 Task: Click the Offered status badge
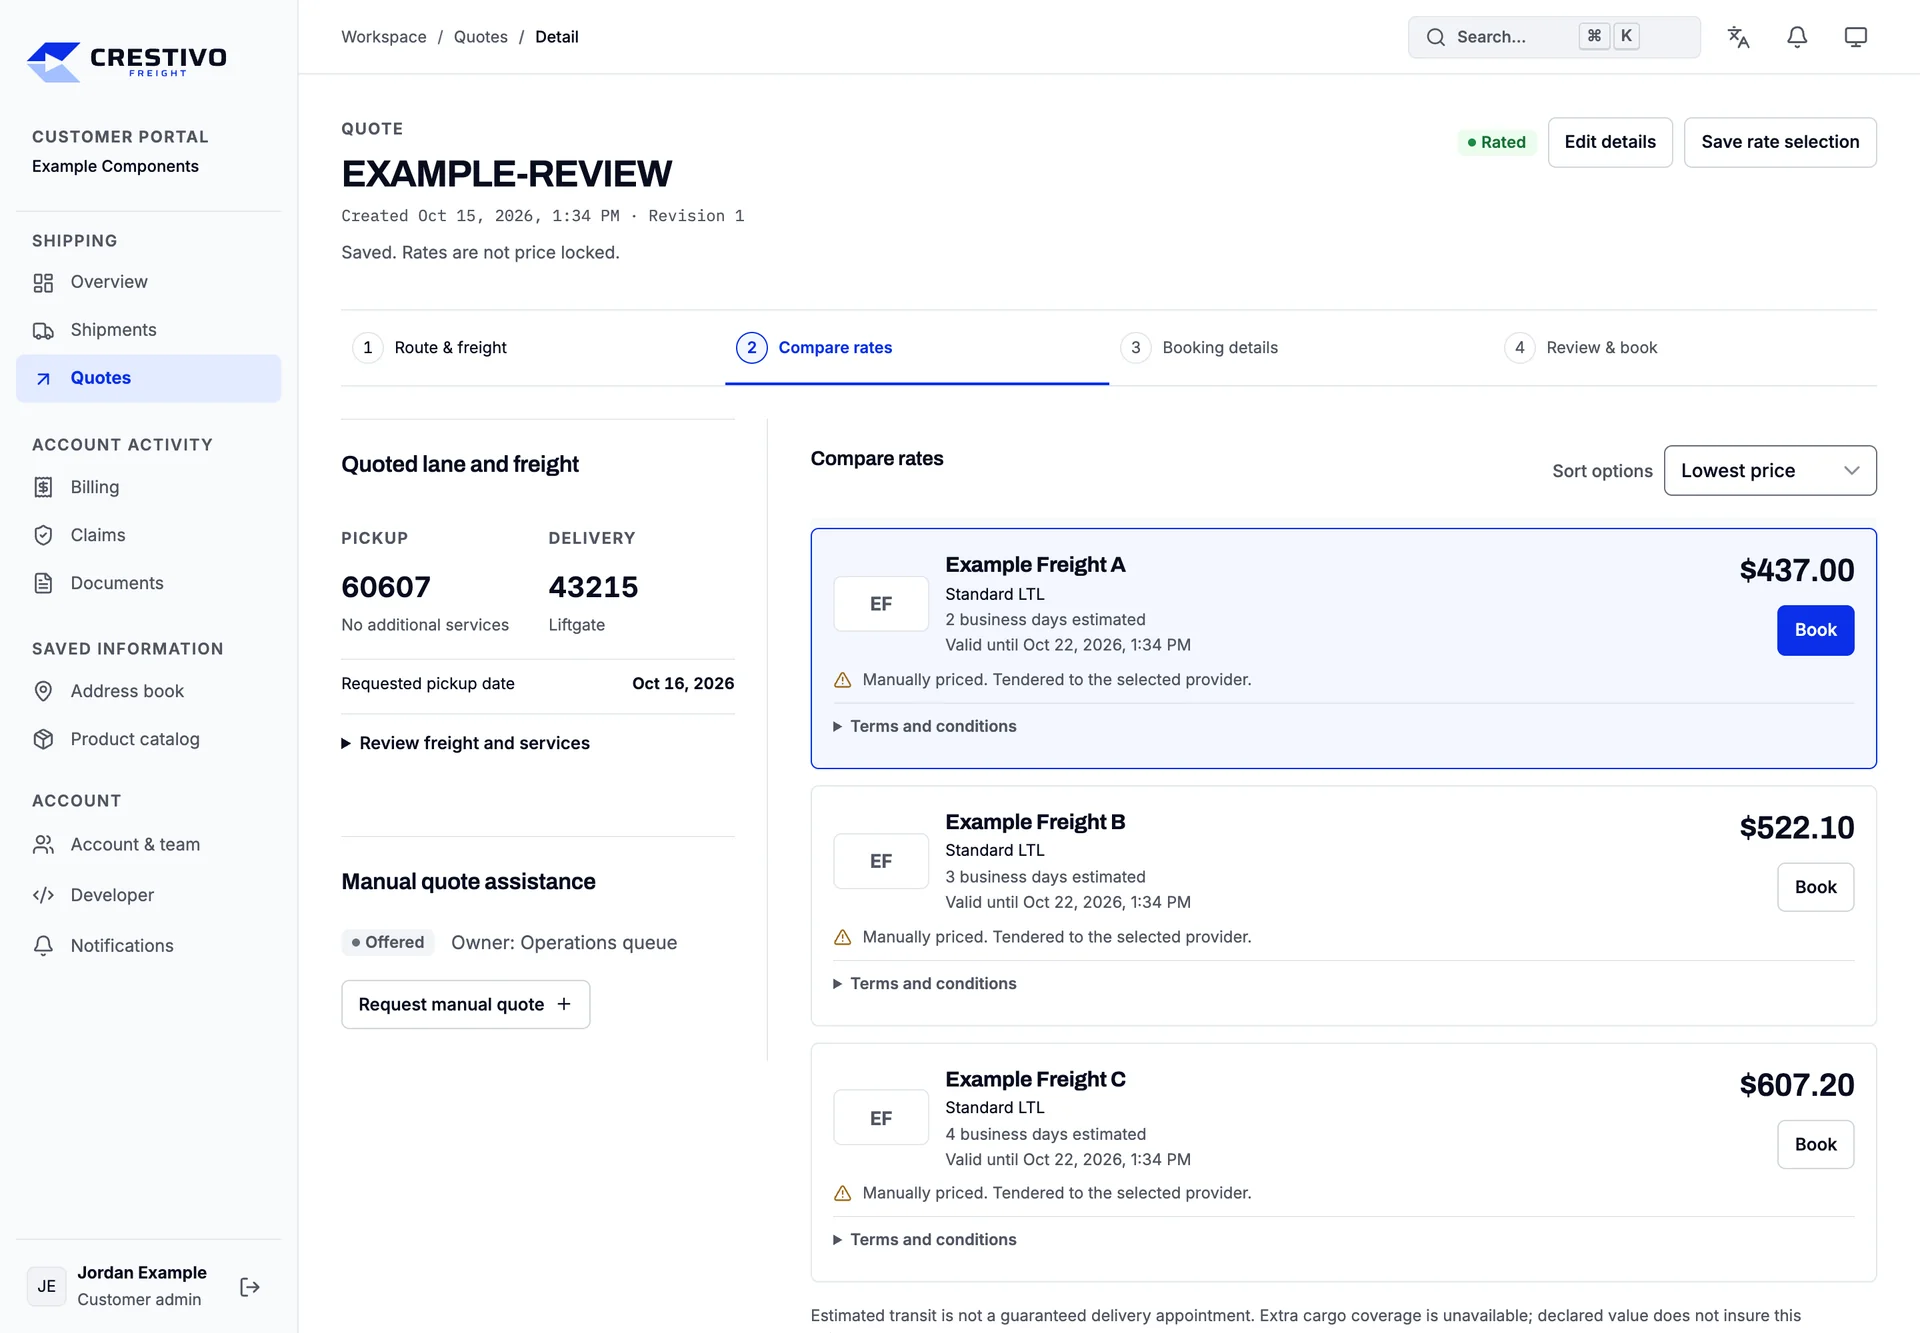coord(388,942)
